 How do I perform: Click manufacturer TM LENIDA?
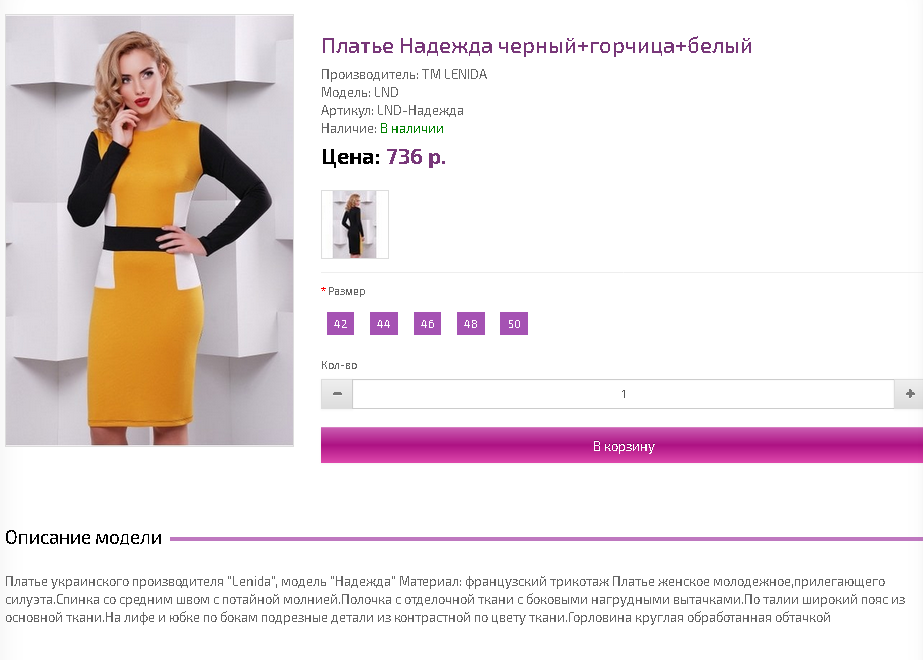pyautogui.click(x=454, y=74)
